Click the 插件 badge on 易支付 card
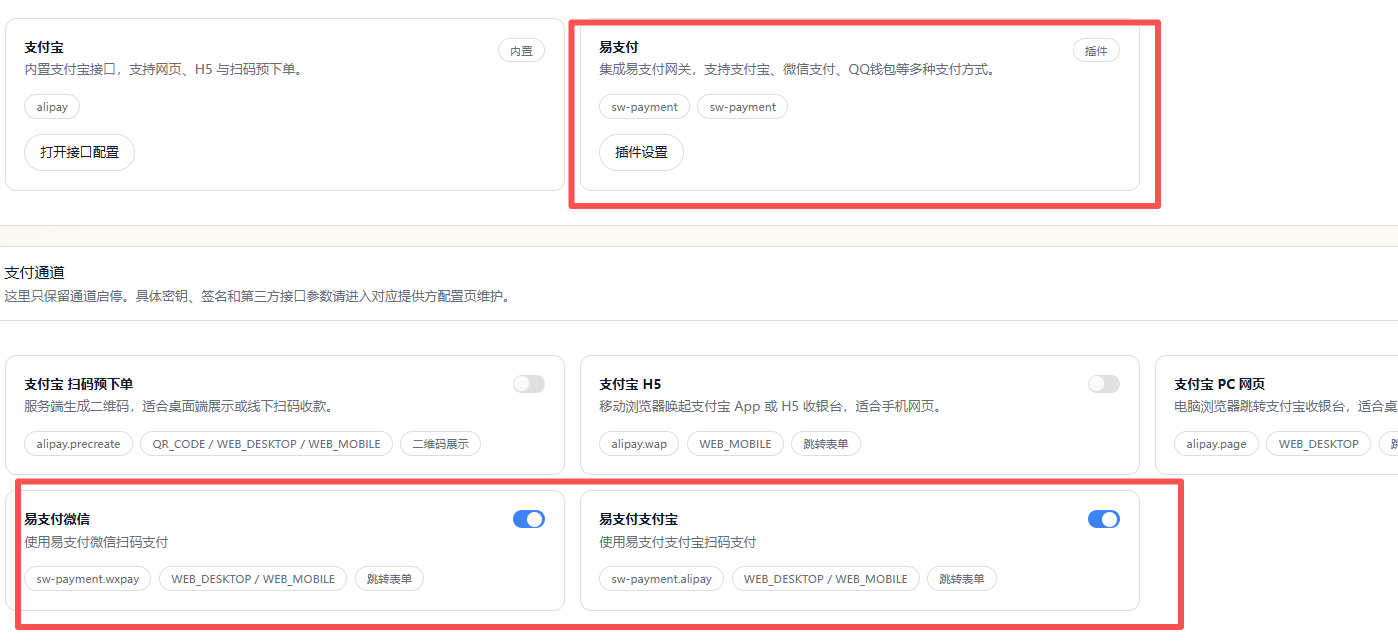Viewport: 1398px width, 642px height. 1096,50
